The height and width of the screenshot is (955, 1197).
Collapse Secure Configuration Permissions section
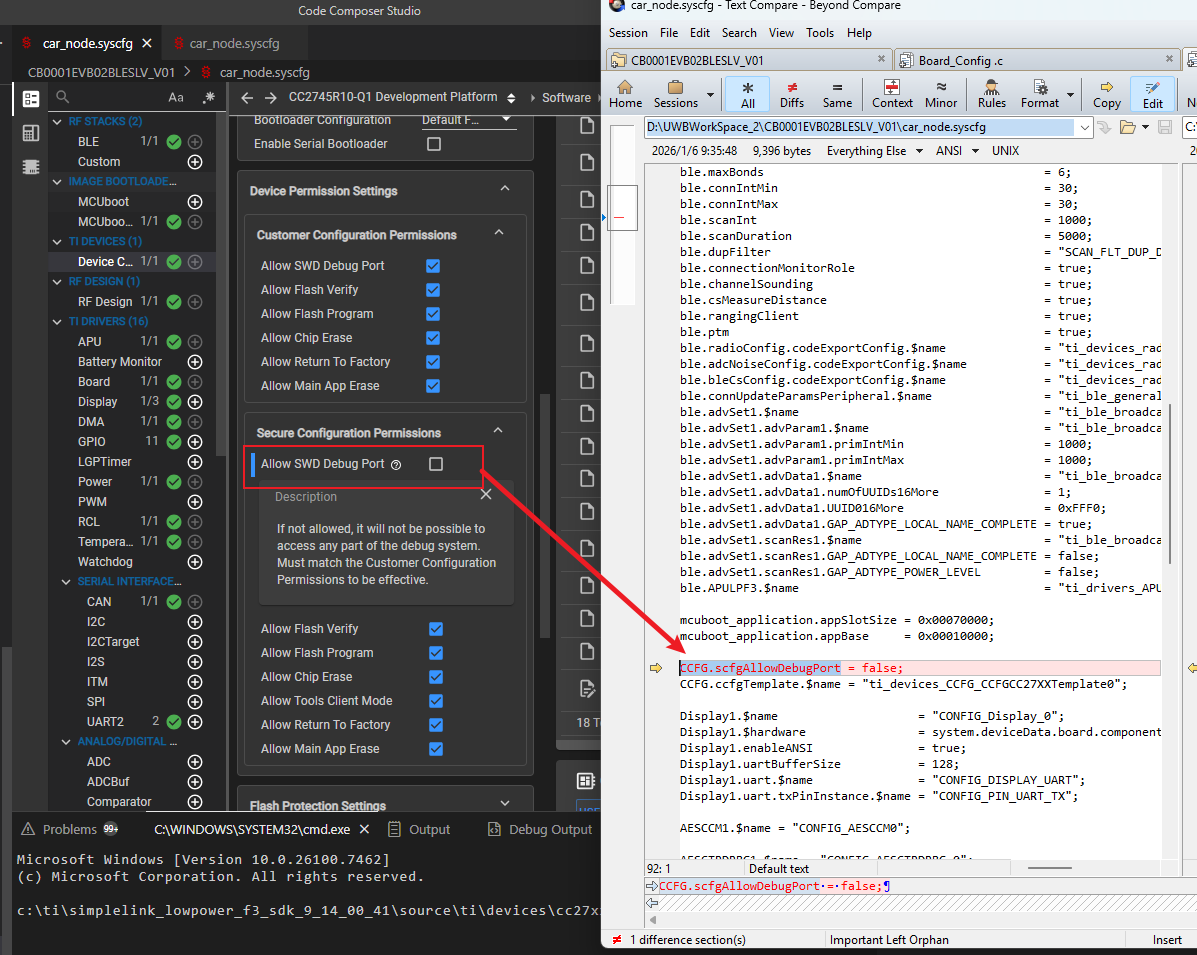[498, 431]
